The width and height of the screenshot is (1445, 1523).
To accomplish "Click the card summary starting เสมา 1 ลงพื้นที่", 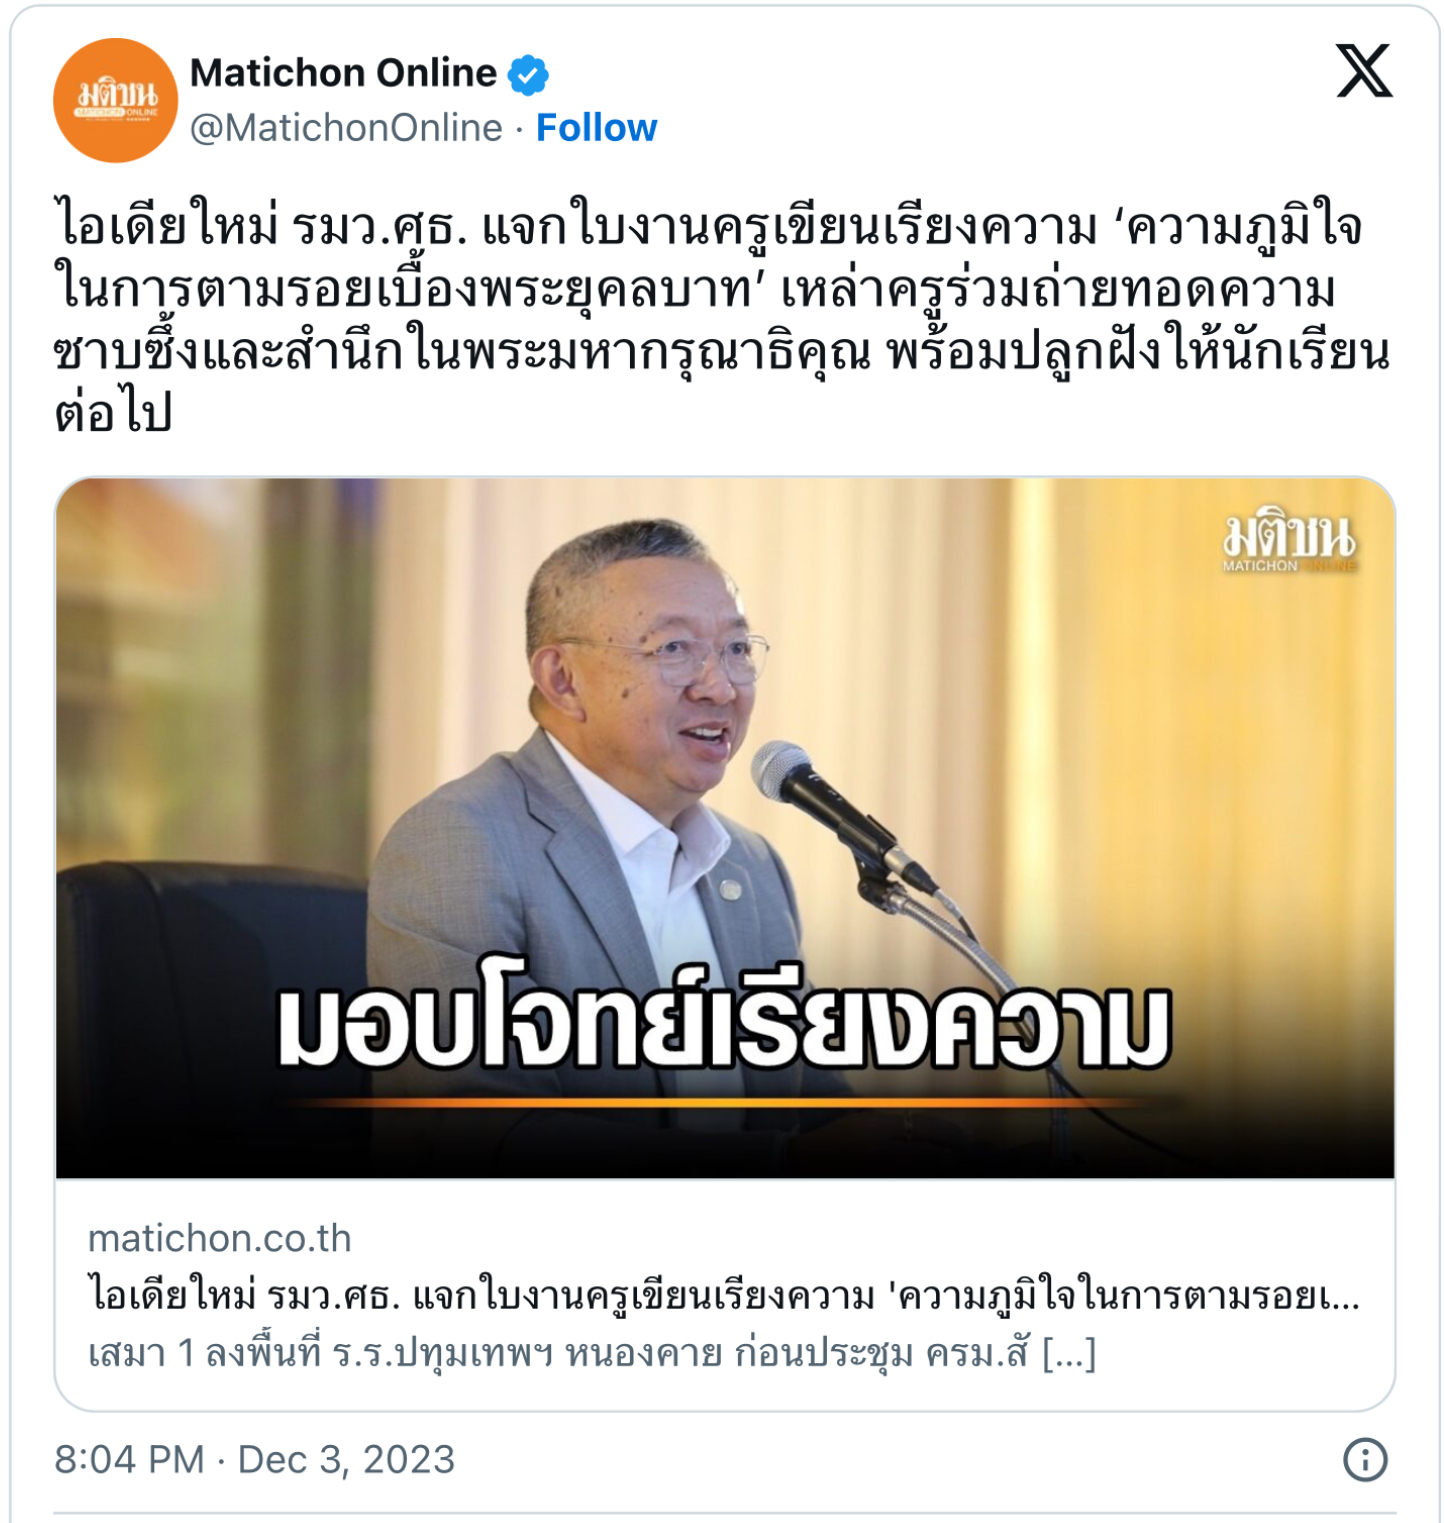I will (x=592, y=1353).
